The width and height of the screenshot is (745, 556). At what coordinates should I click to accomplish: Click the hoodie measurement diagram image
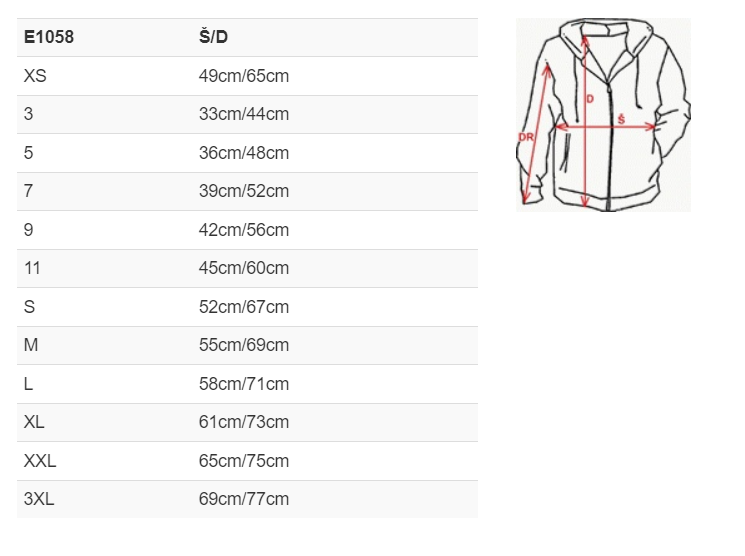click(603, 115)
